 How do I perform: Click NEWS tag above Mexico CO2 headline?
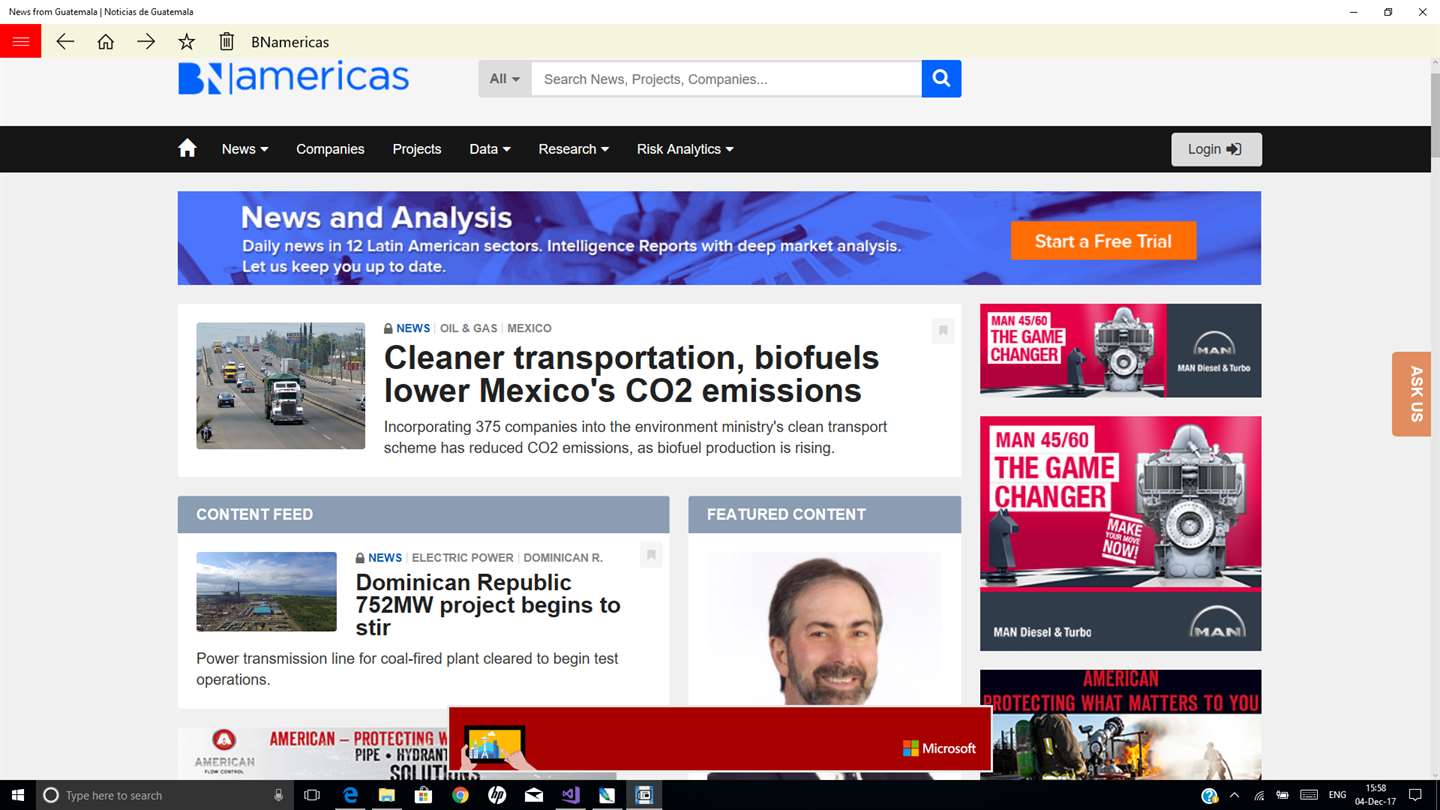413,328
